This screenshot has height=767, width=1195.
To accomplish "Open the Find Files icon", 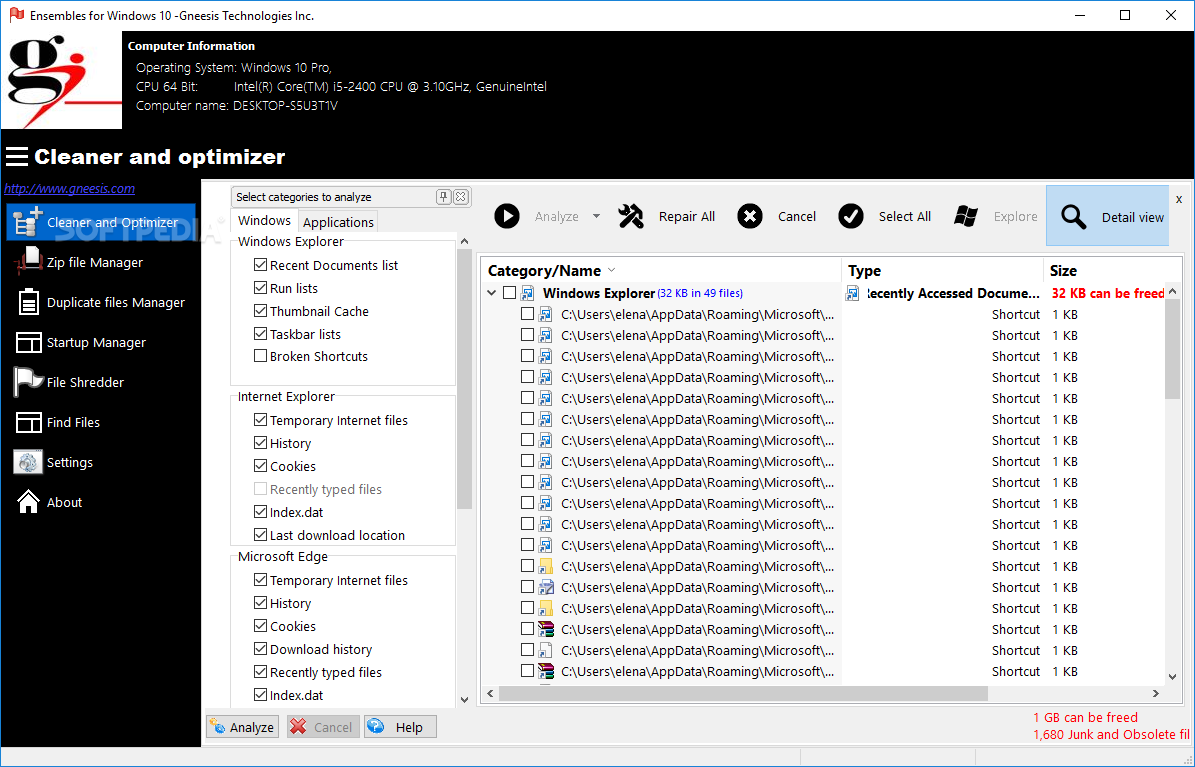I will point(28,422).
